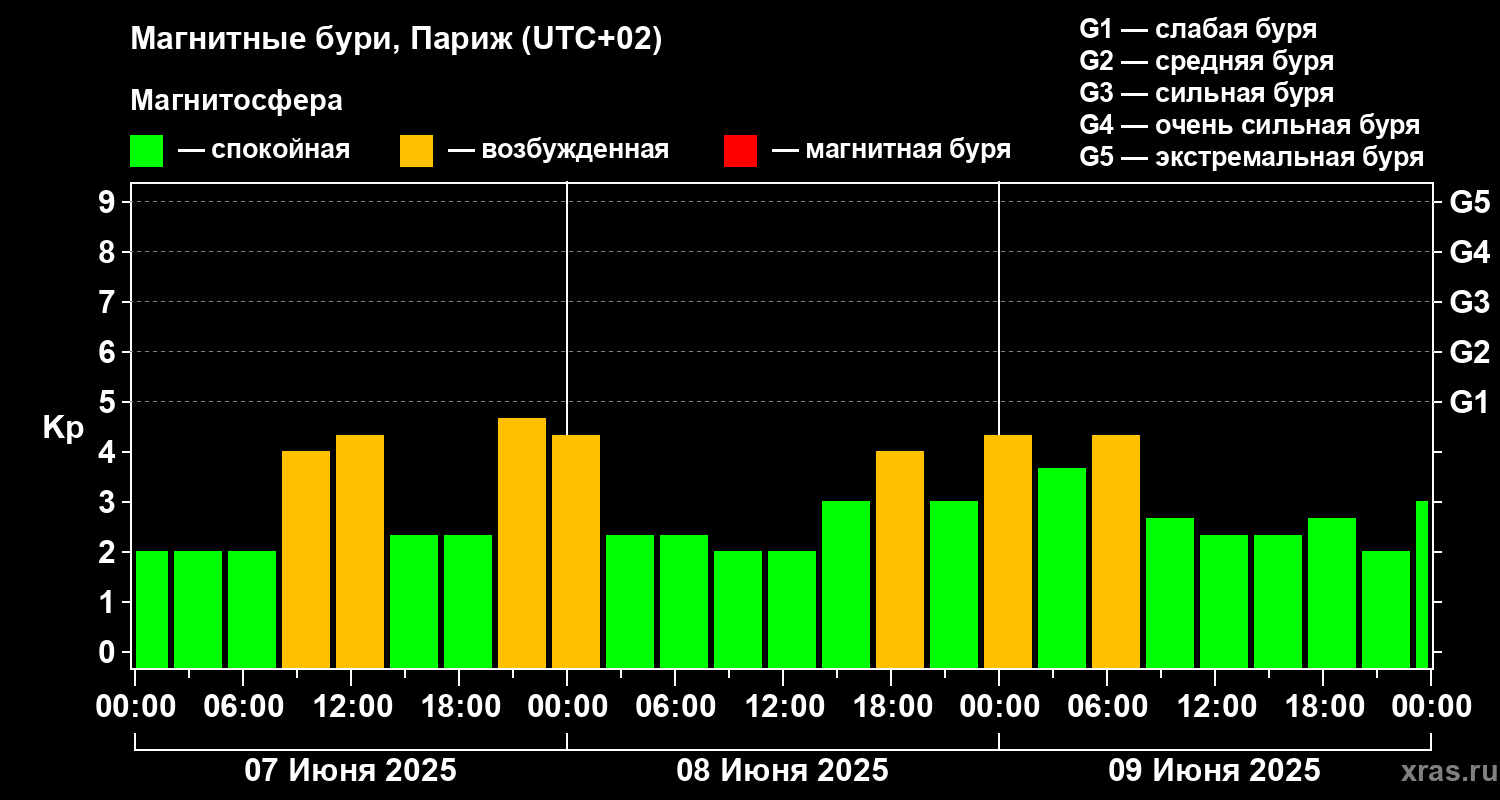Click the G4 label on right axis

[1469, 252]
